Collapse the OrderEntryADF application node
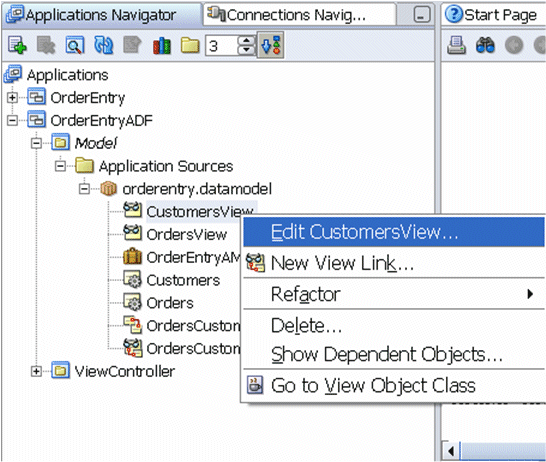The image size is (546, 462). [12, 121]
